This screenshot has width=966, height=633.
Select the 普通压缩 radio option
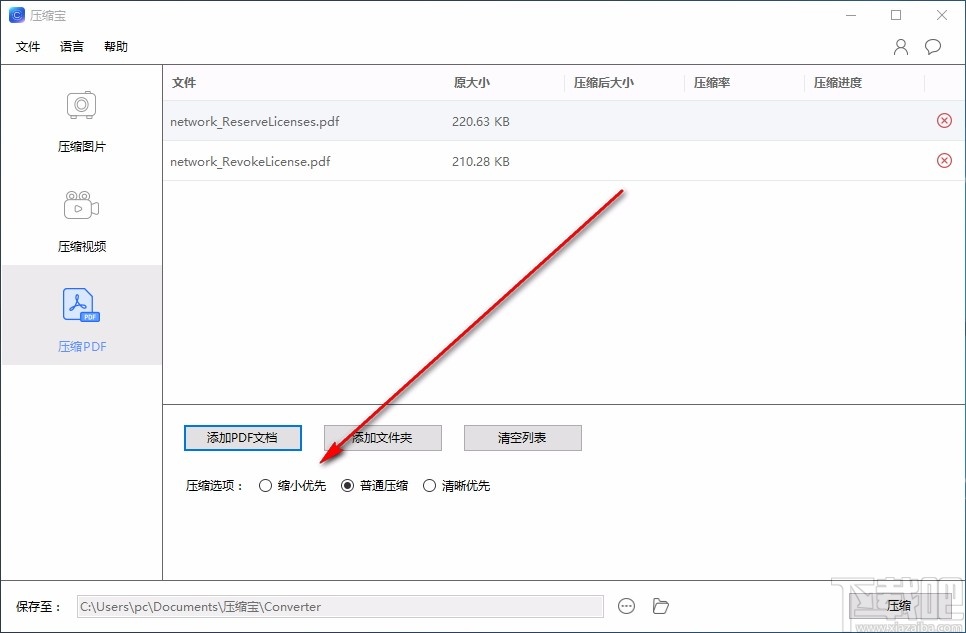pos(375,486)
